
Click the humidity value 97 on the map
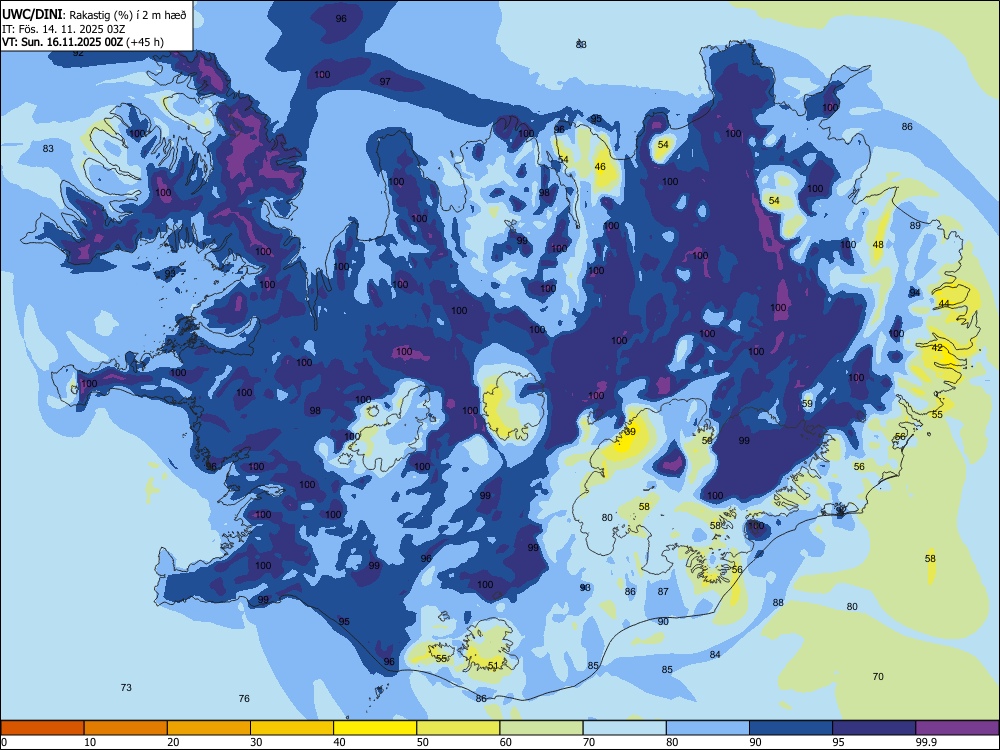click(x=385, y=81)
